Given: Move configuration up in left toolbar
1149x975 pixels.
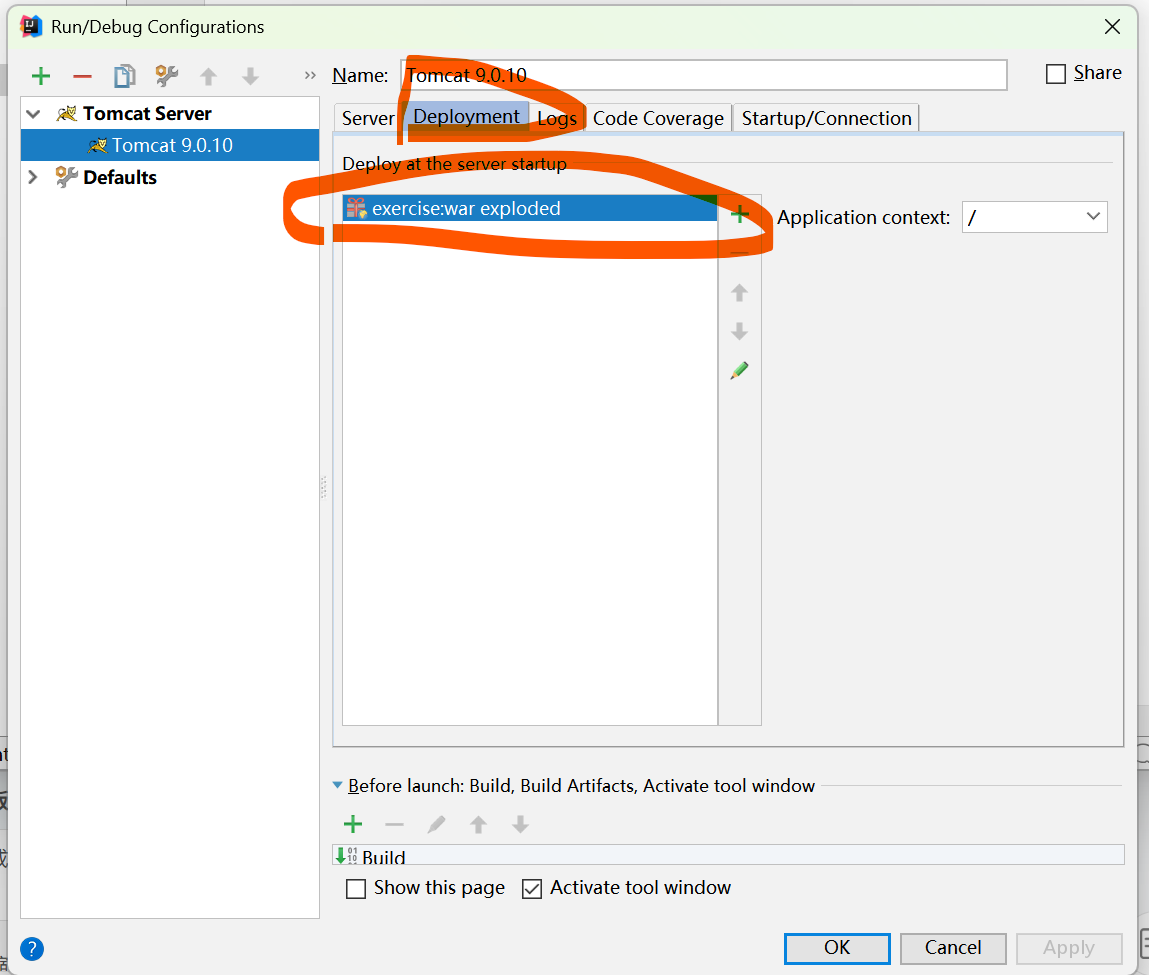Looking at the screenshot, I should coord(208,76).
